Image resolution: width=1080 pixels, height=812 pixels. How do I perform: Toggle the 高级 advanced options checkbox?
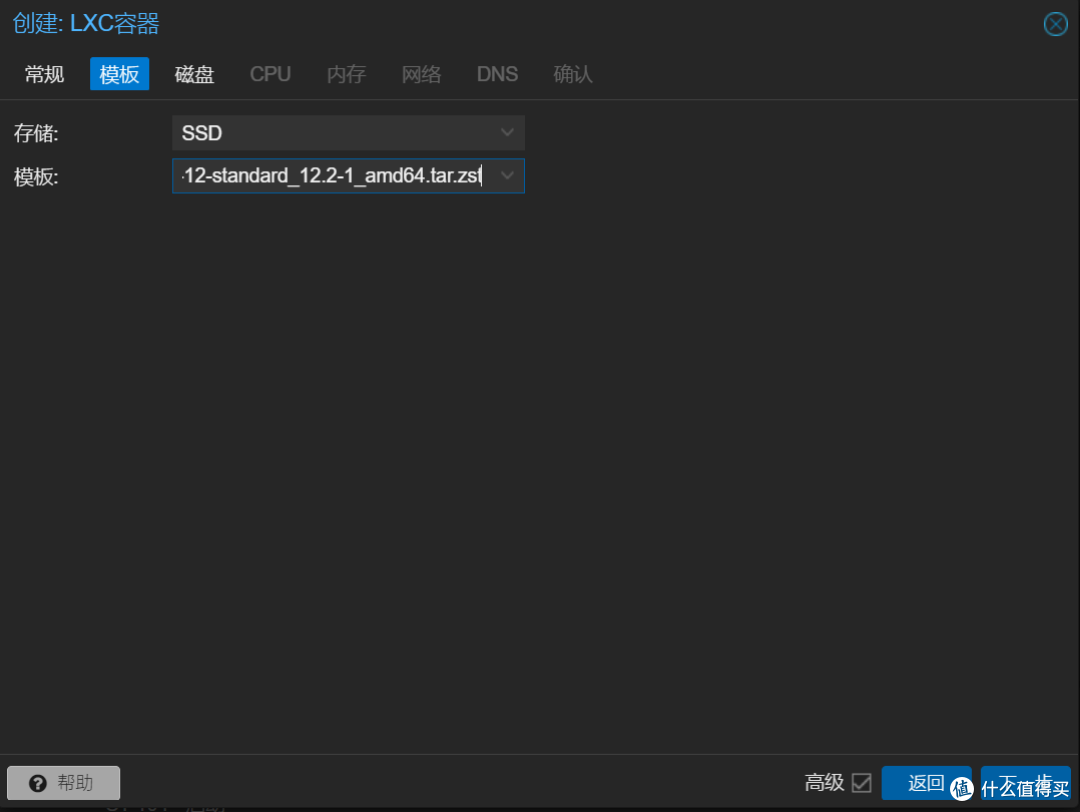point(862,783)
